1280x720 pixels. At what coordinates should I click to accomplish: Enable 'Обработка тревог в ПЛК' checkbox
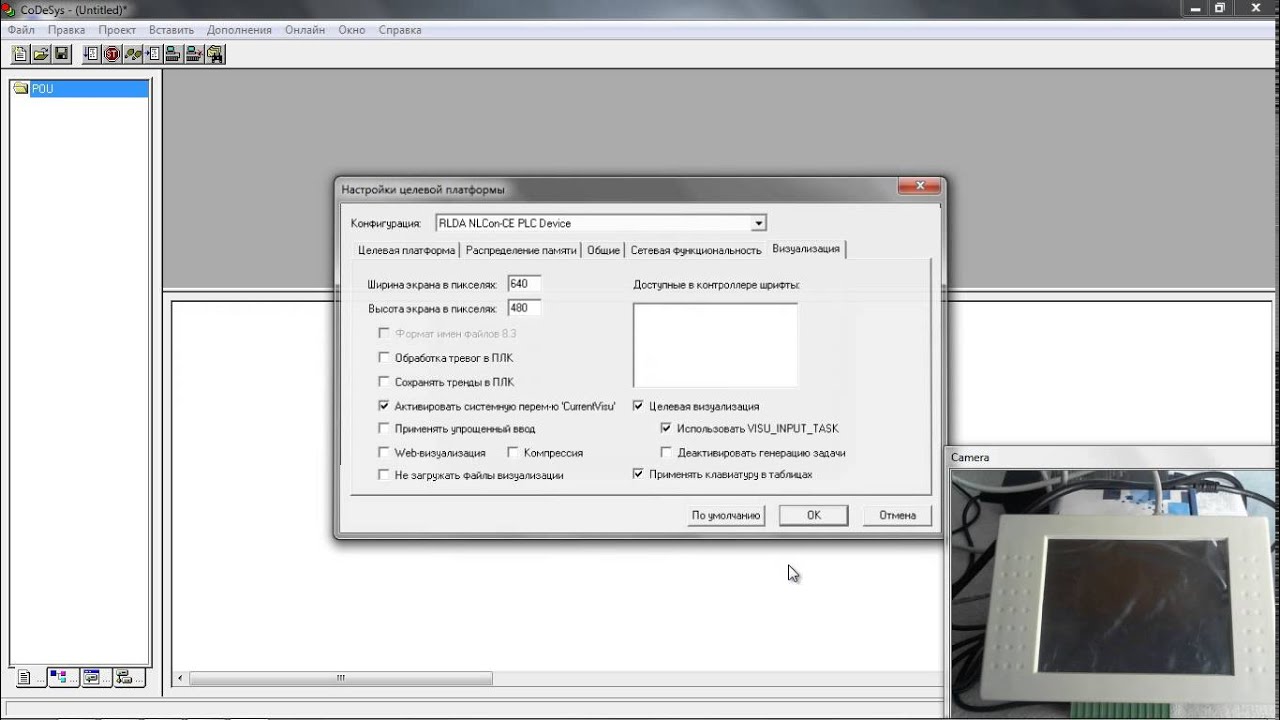pyautogui.click(x=384, y=357)
